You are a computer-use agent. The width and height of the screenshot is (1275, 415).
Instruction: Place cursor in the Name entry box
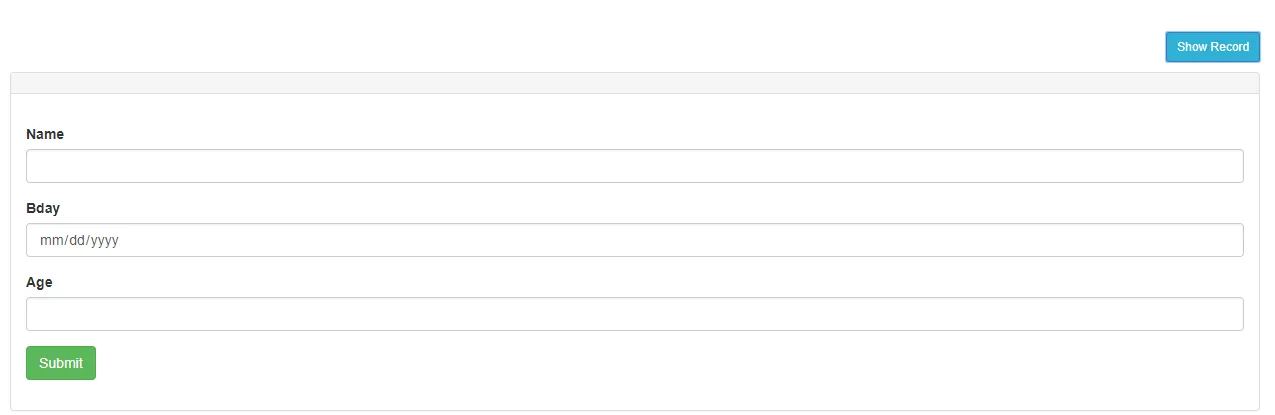(x=634, y=166)
